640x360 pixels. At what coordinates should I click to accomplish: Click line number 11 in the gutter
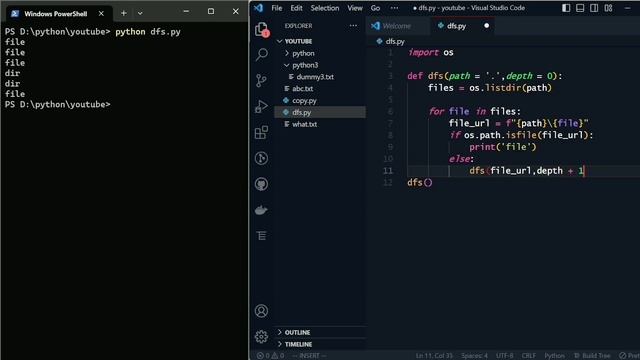(387, 171)
